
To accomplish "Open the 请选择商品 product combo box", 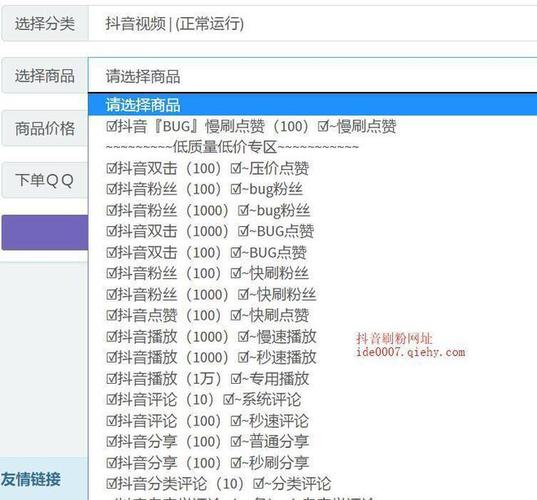I will [312, 75].
